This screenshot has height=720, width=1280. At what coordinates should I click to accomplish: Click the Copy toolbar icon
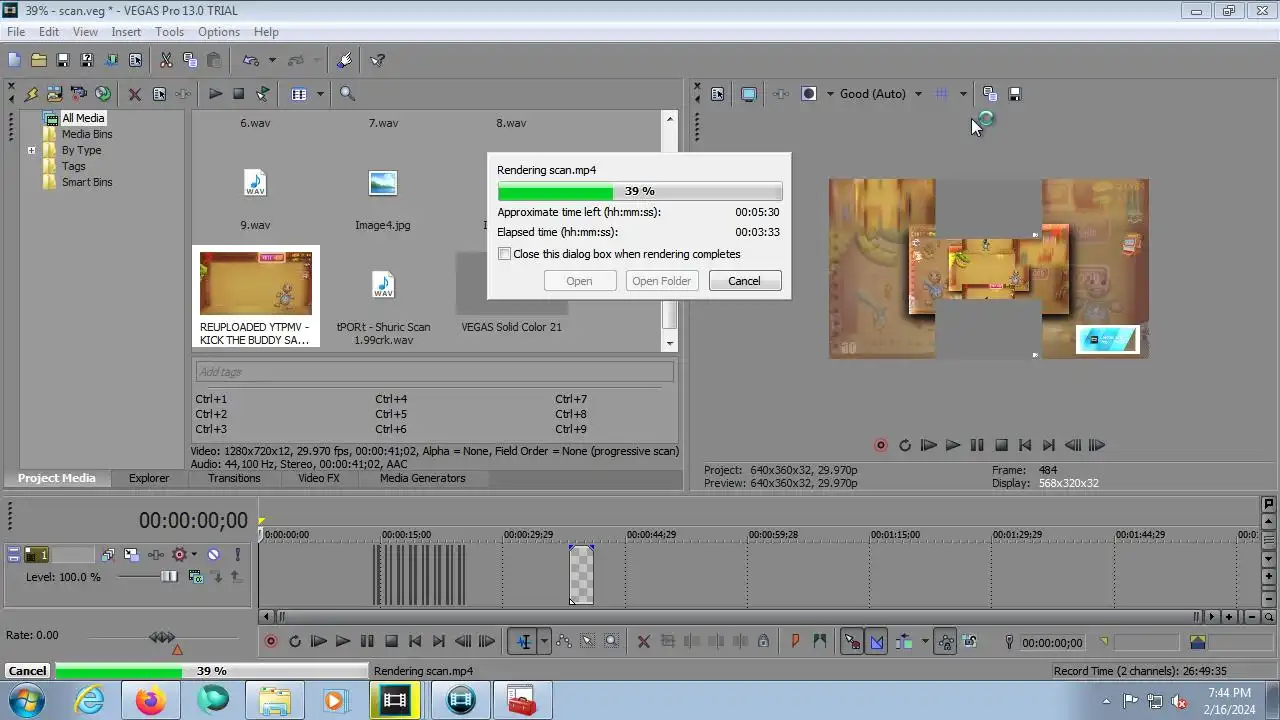190,60
